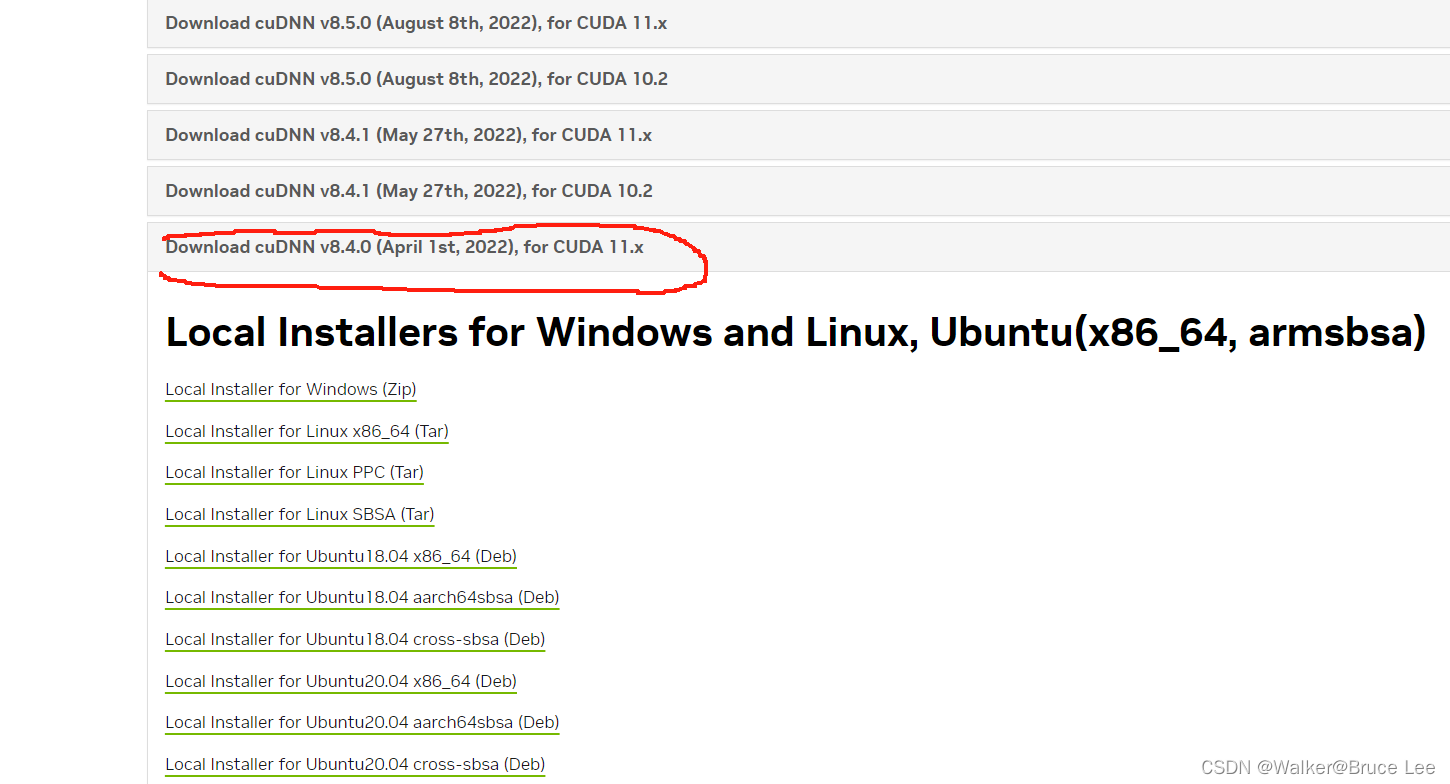The height and width of the screenshot is (784, 1450).
Task: Select the Local Installers for Windows and Linux heading
Action: (x=795, y=333)
